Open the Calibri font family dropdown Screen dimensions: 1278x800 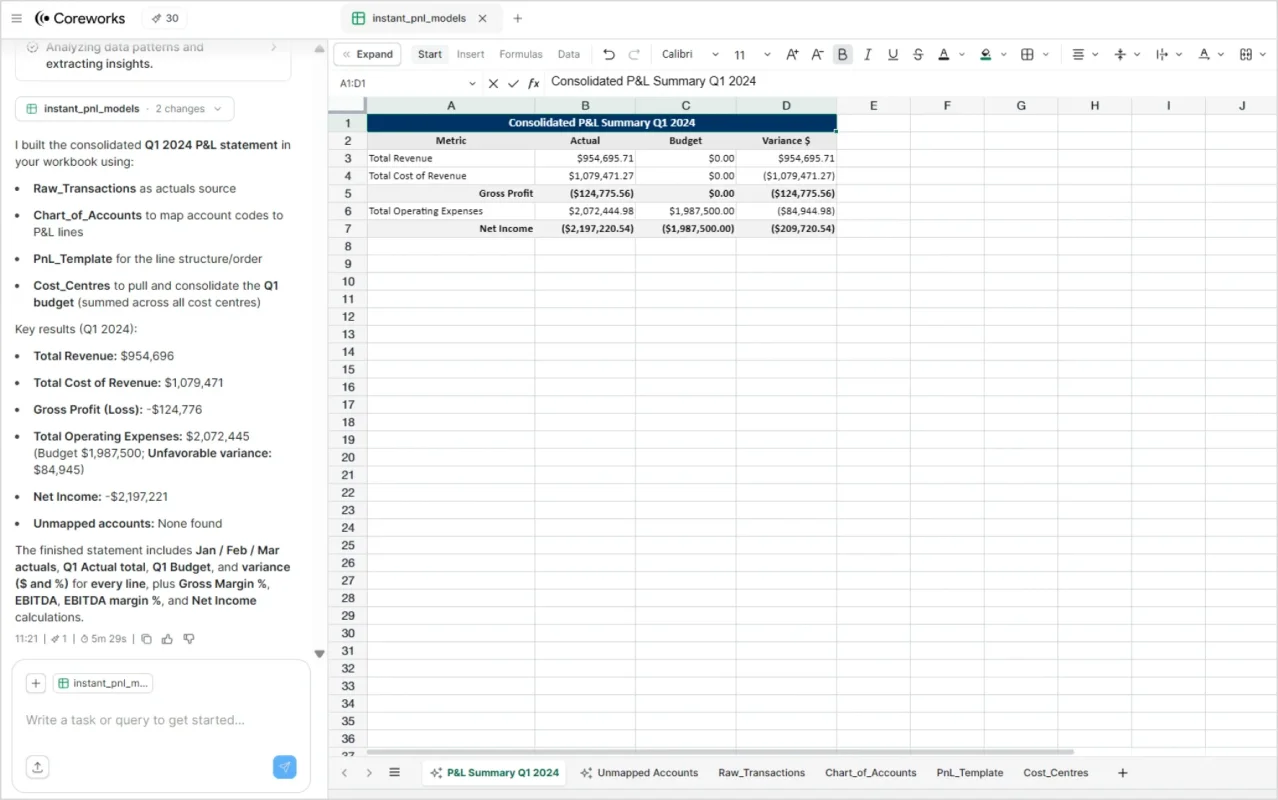pyautogui.click(x=690, y=55)
